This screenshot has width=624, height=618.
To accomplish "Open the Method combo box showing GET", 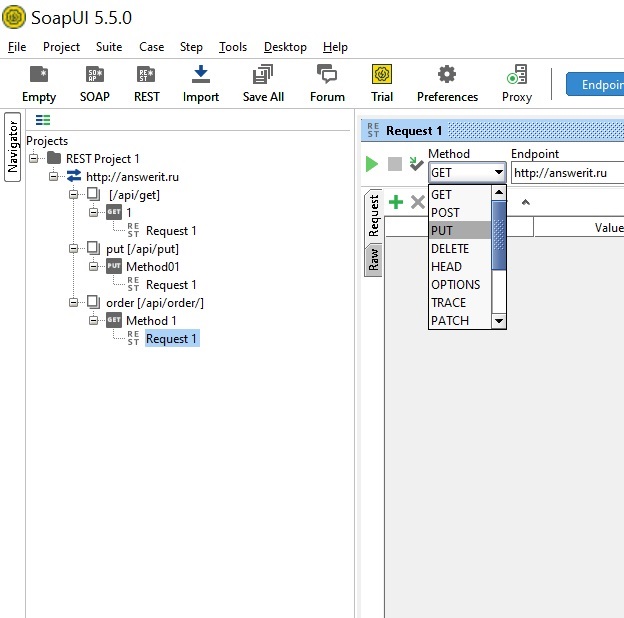I will click(467, 173).
